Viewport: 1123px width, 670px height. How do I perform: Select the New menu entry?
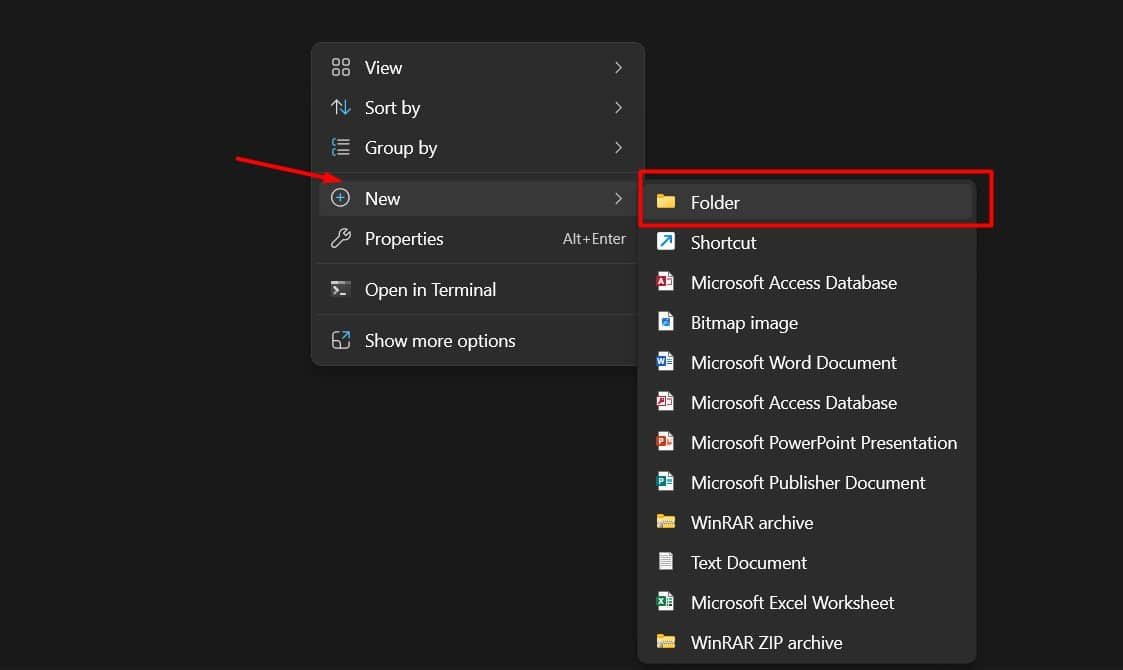pos(478,198)
